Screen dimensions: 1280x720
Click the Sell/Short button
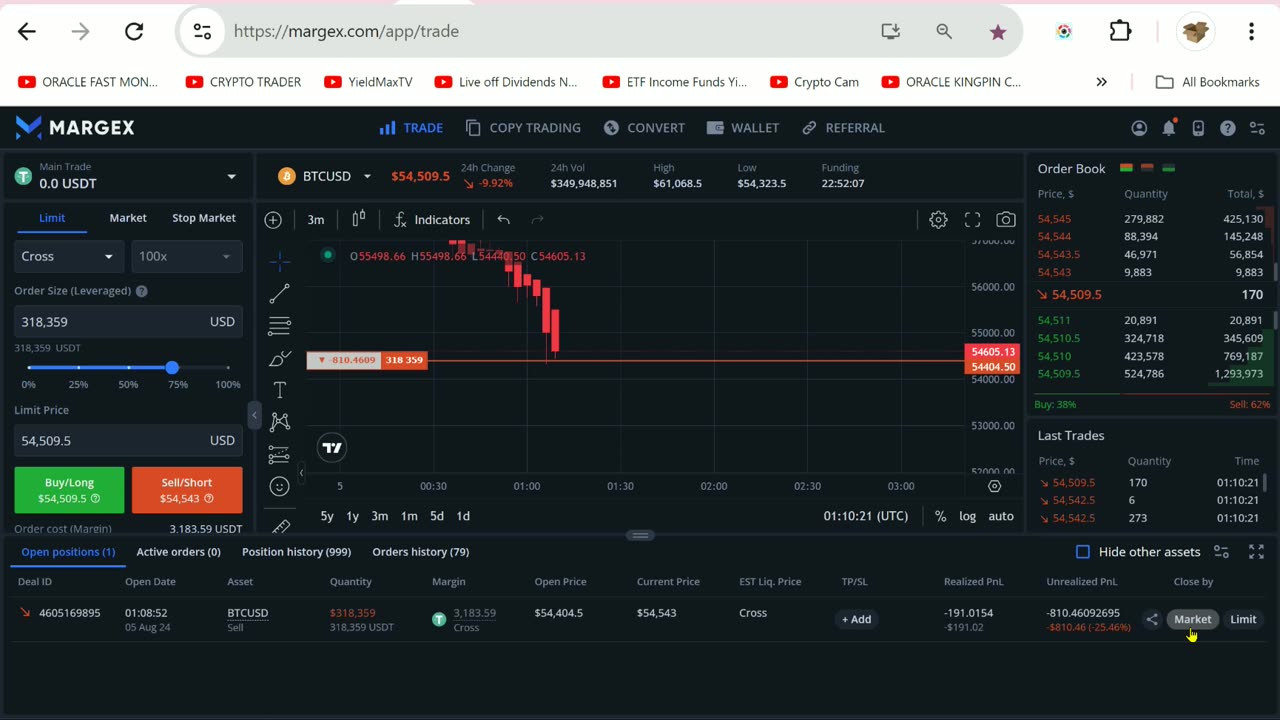[187, 490]
